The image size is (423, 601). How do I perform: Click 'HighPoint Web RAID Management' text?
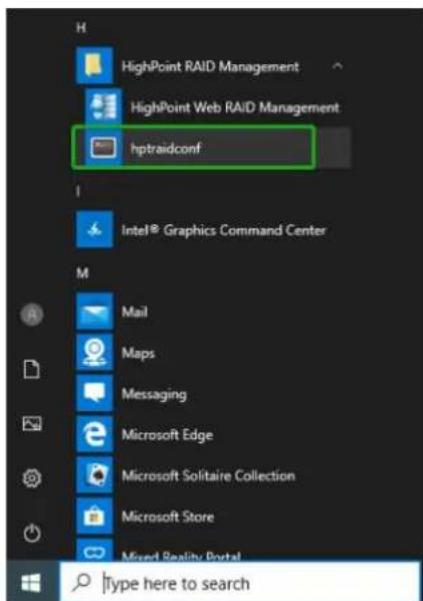(235, 108)
